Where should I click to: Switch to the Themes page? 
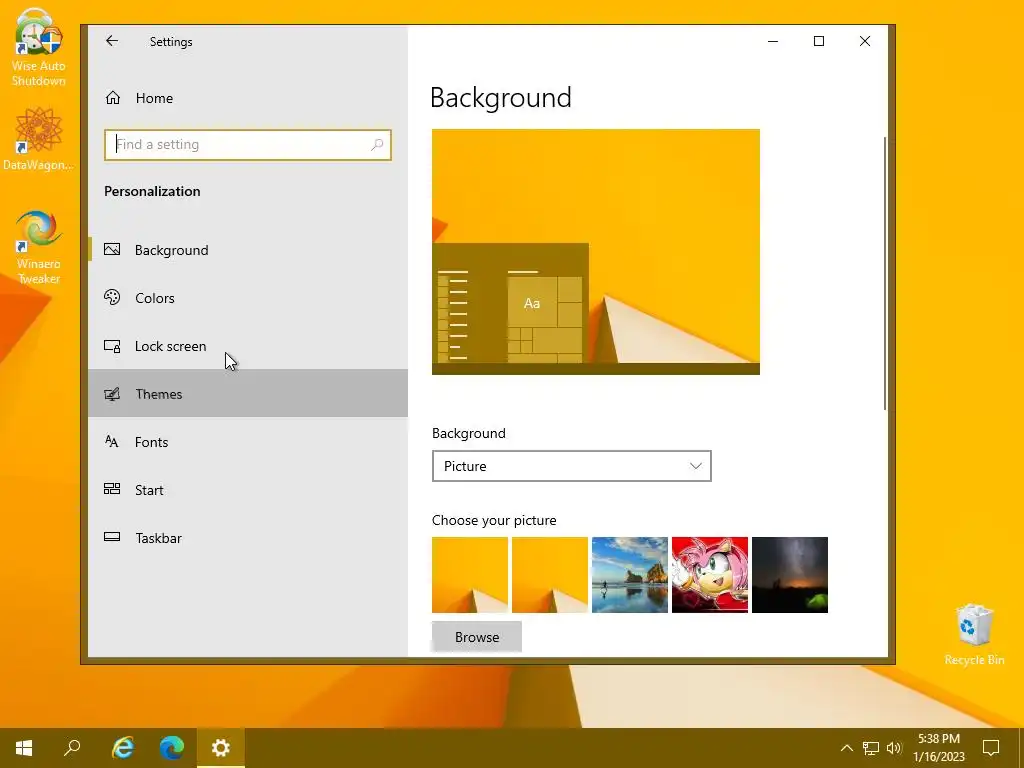click(248, 393)
